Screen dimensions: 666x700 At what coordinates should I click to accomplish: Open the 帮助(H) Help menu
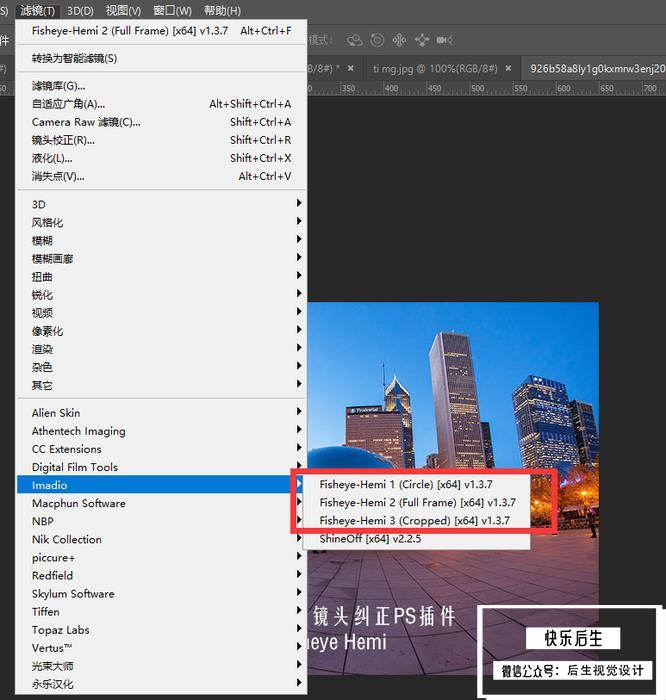click(222, 10)
